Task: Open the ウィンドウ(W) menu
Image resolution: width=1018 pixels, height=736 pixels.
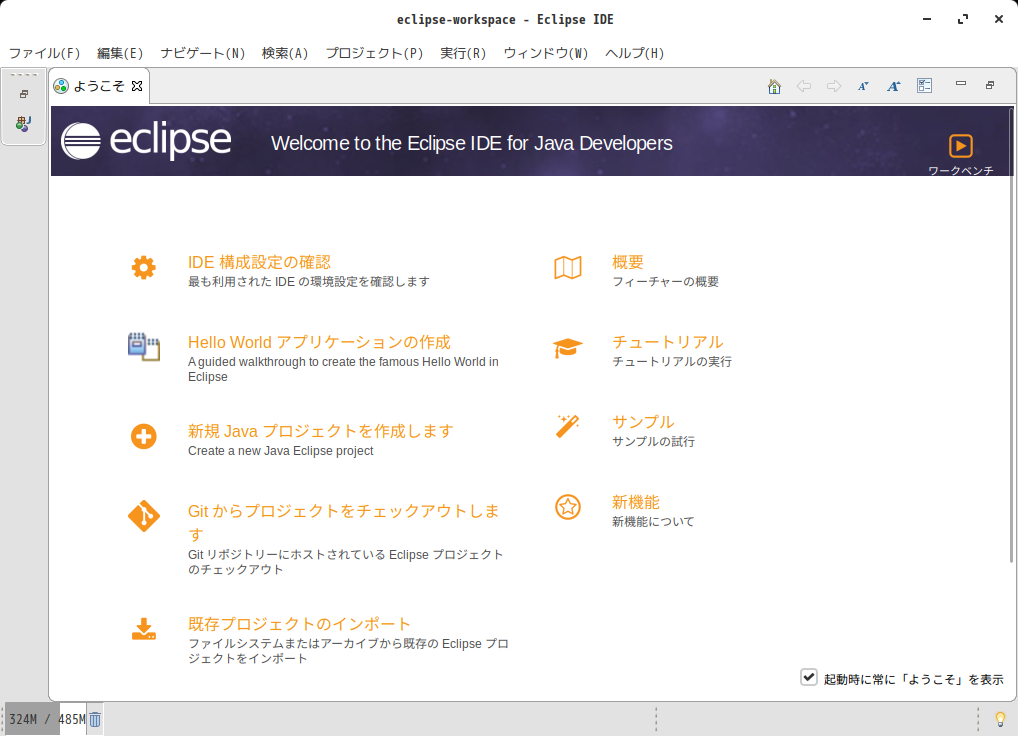Action: coord(545,53)
